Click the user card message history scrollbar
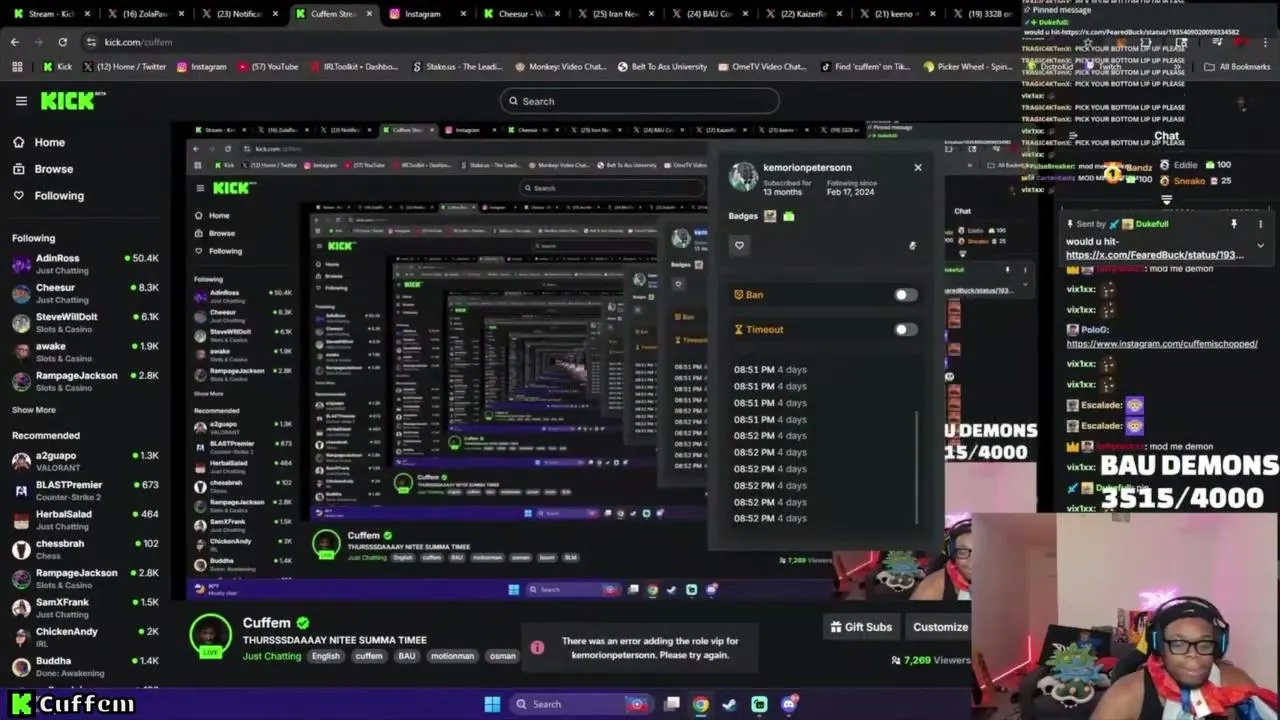 click(x=917, y=467)
